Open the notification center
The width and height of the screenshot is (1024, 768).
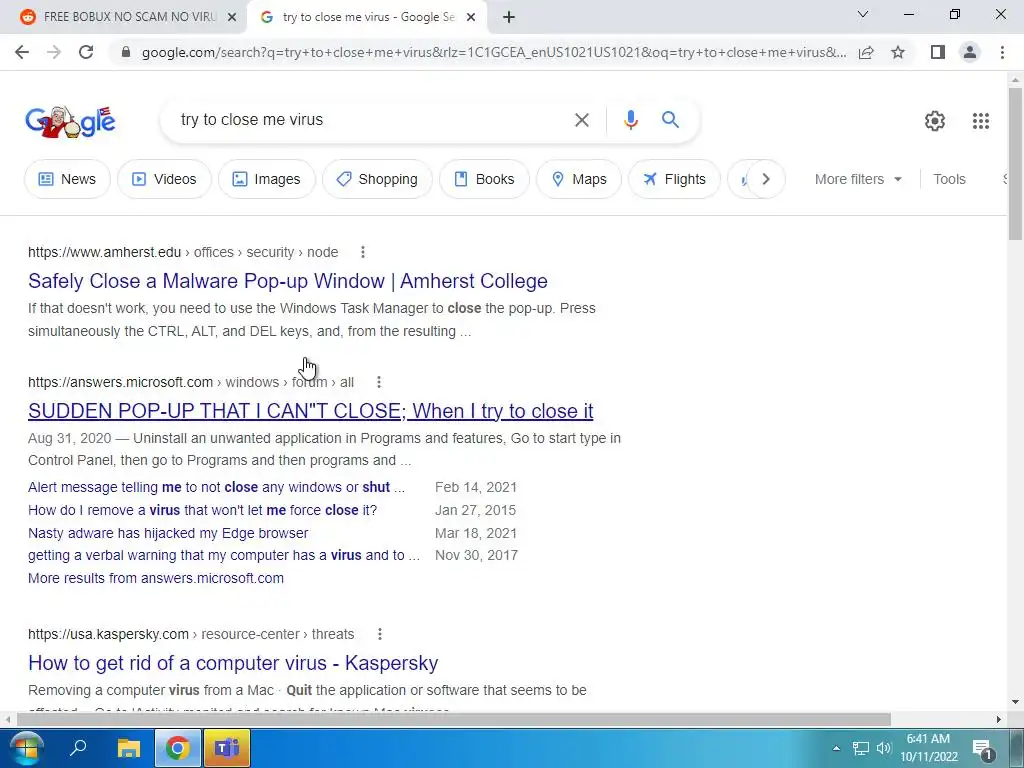click(x=982, y=750)
